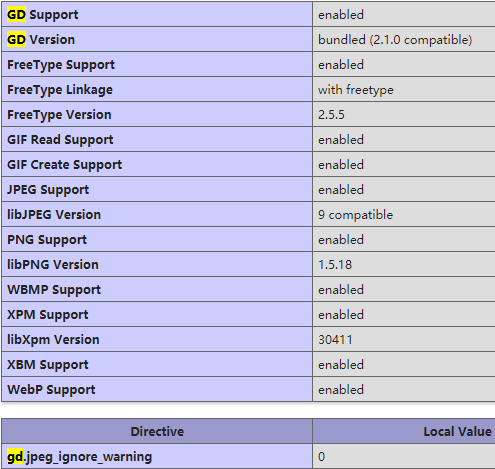Select 'enabled' value in GD Support row

point(341,15)
